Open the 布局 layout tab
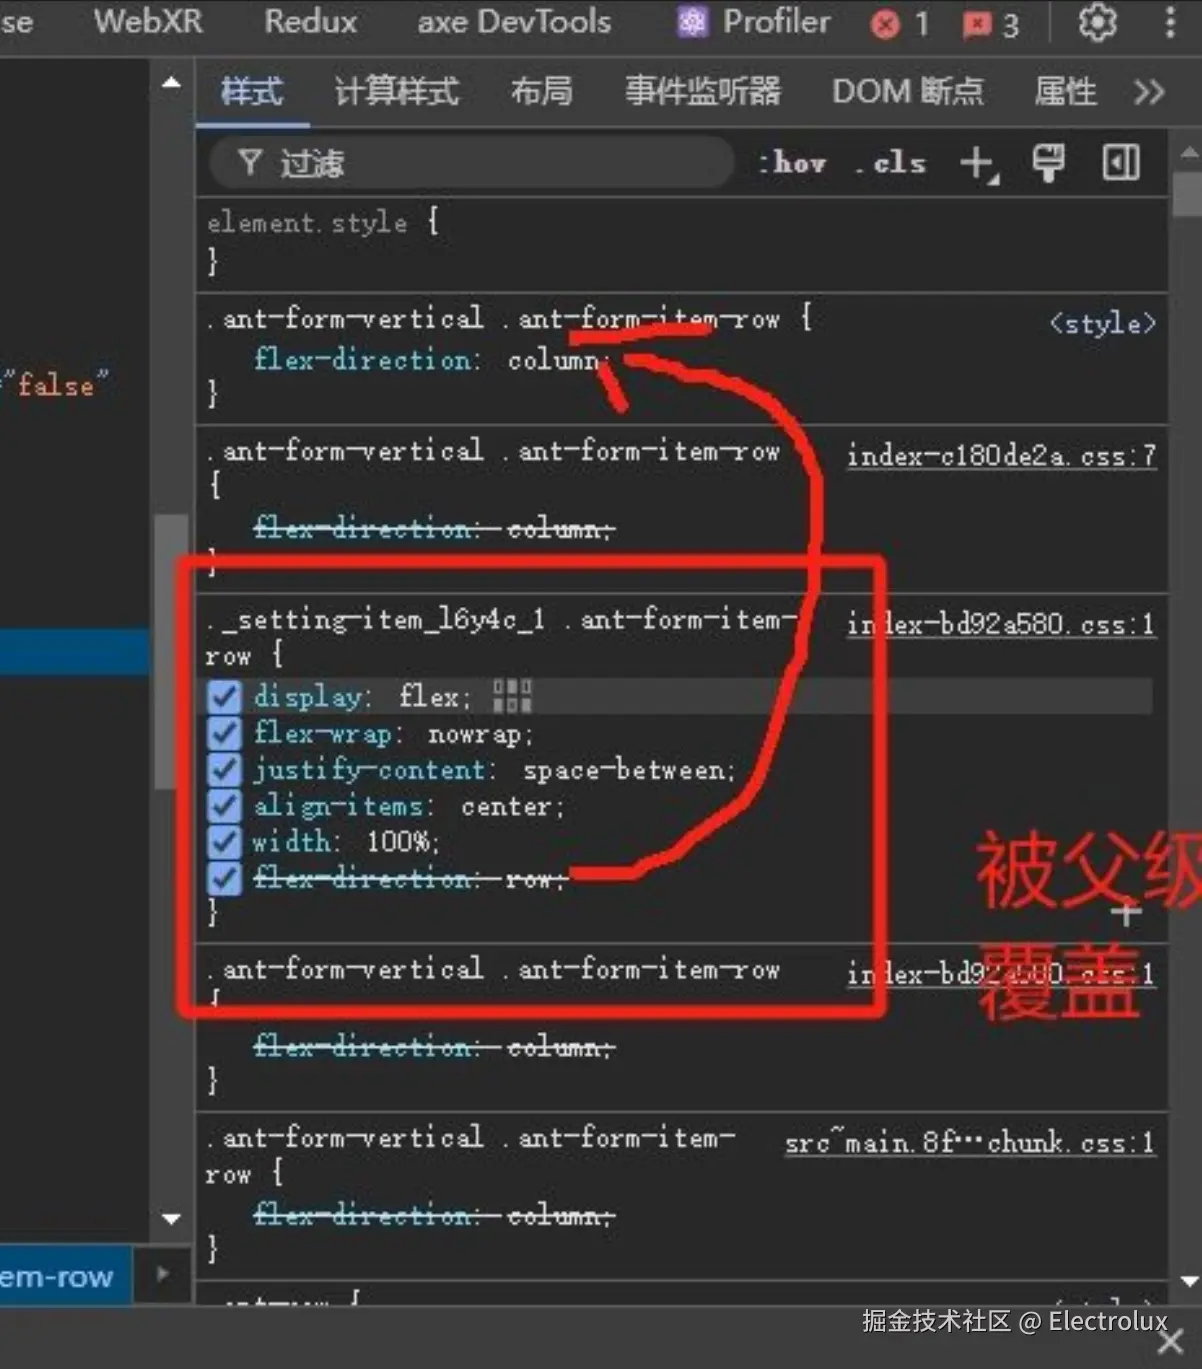 (542, 92)
